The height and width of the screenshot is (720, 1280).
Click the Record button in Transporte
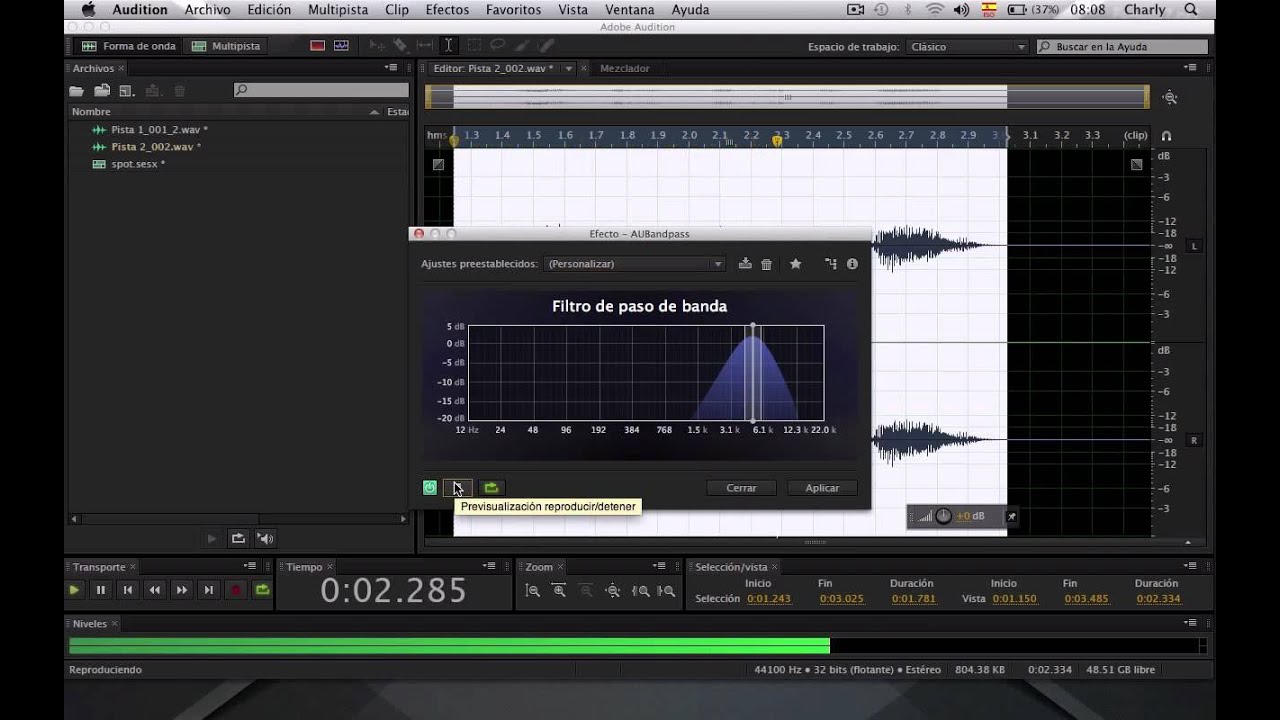click(x=236, y=590)
